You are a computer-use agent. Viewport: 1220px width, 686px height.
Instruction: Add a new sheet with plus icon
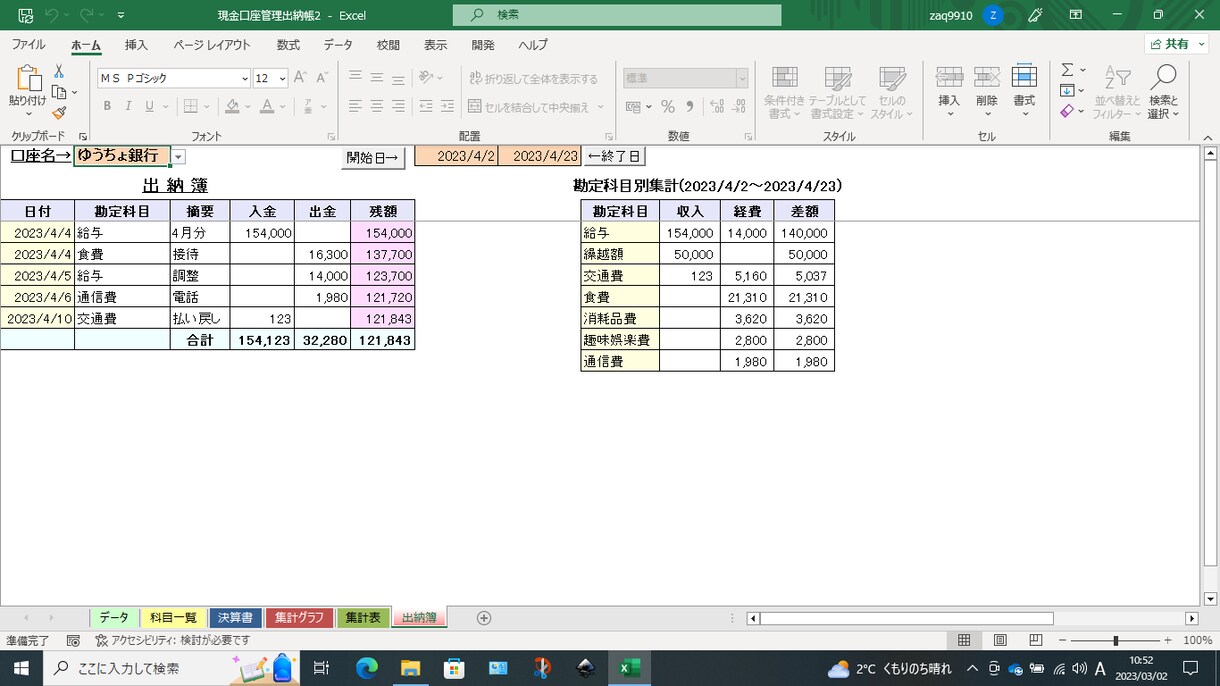tap(484, 618)
